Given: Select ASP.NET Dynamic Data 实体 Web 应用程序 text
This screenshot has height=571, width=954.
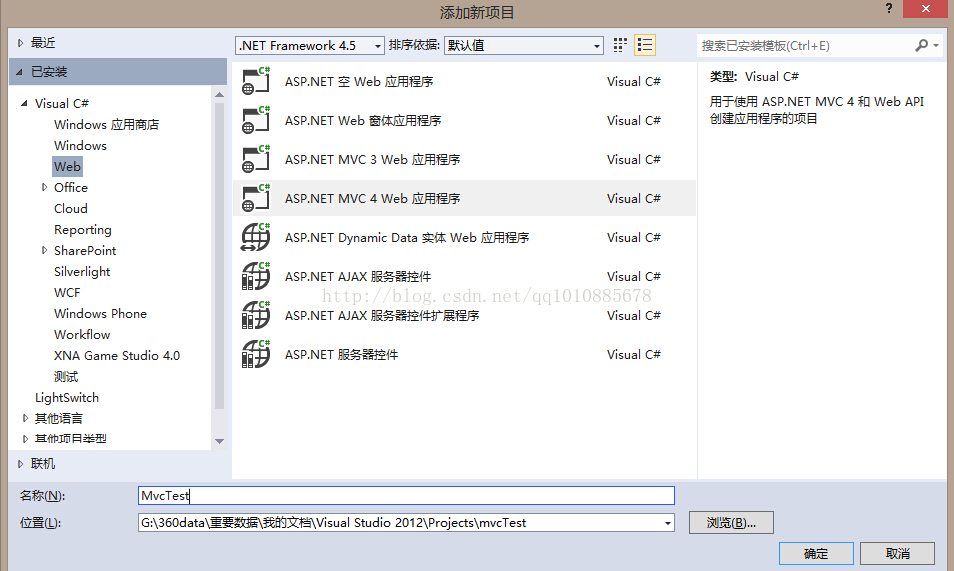Looking at the screenshot, I should point(407,237).
